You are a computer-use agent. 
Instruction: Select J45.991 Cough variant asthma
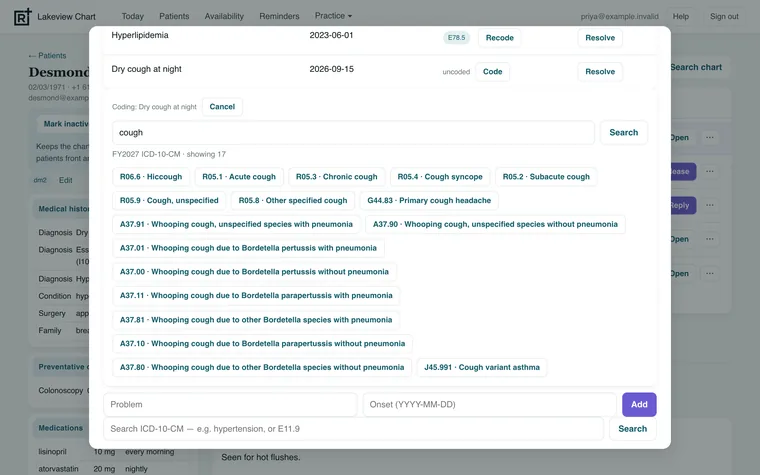point(482,367)
